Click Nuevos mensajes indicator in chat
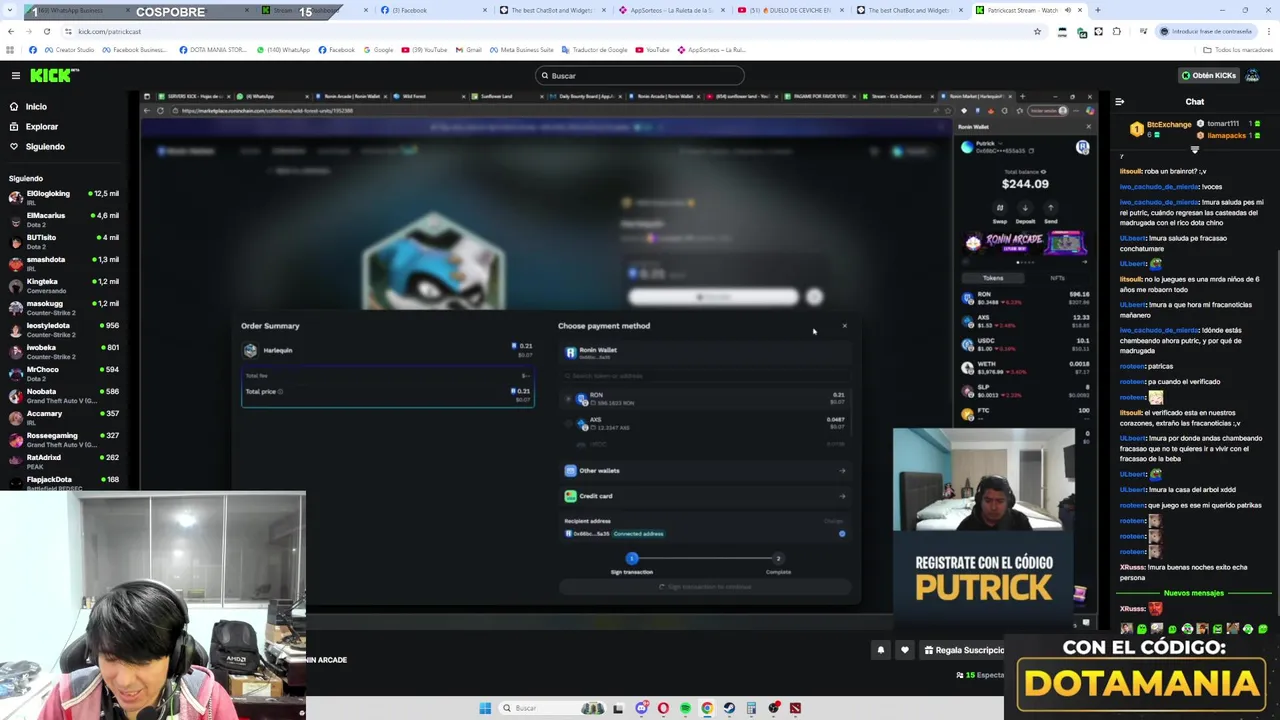 pyautogui.click(x=1193, y=593)
